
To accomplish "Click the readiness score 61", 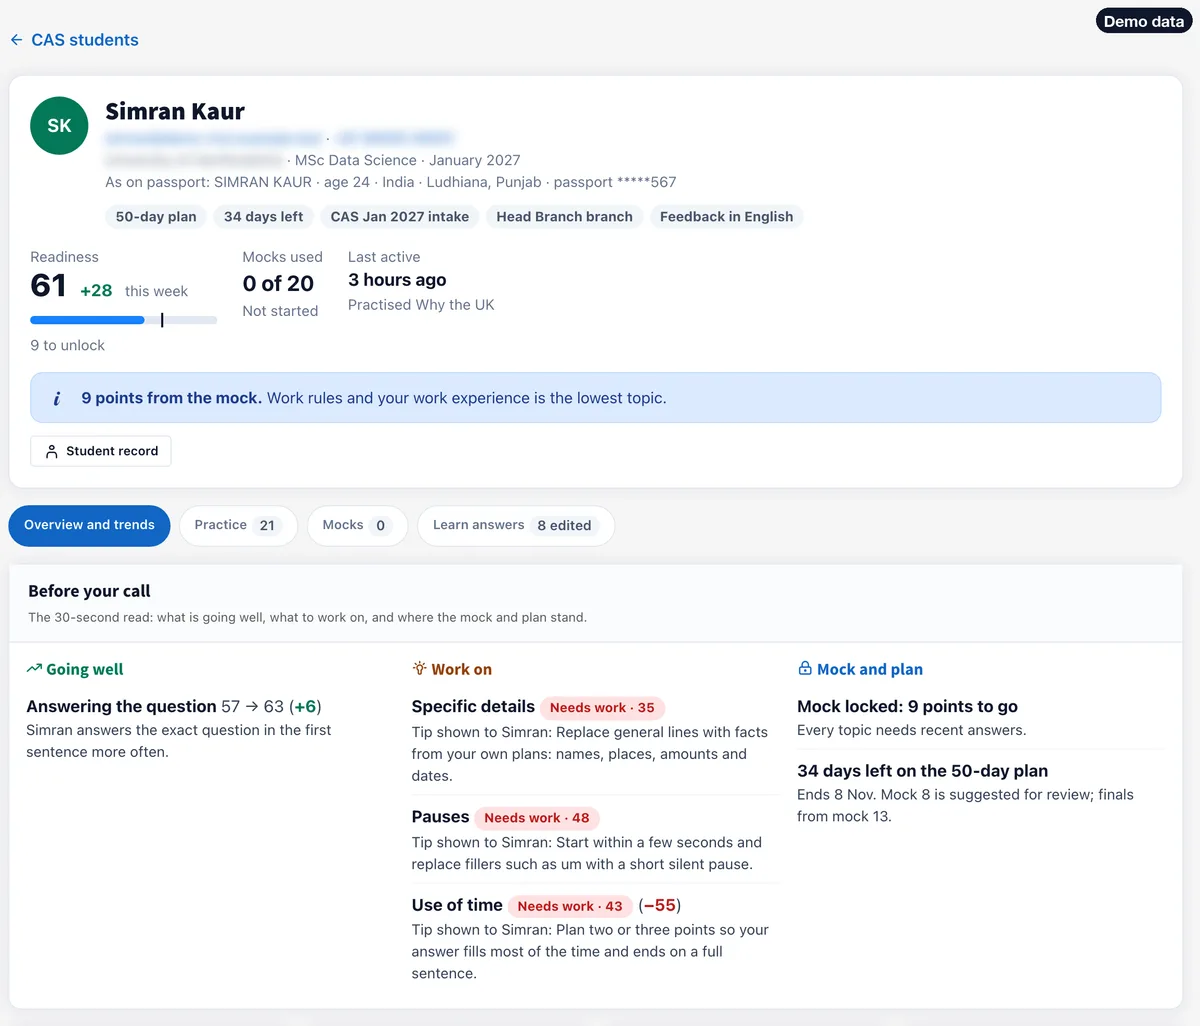I will (48, 286).
